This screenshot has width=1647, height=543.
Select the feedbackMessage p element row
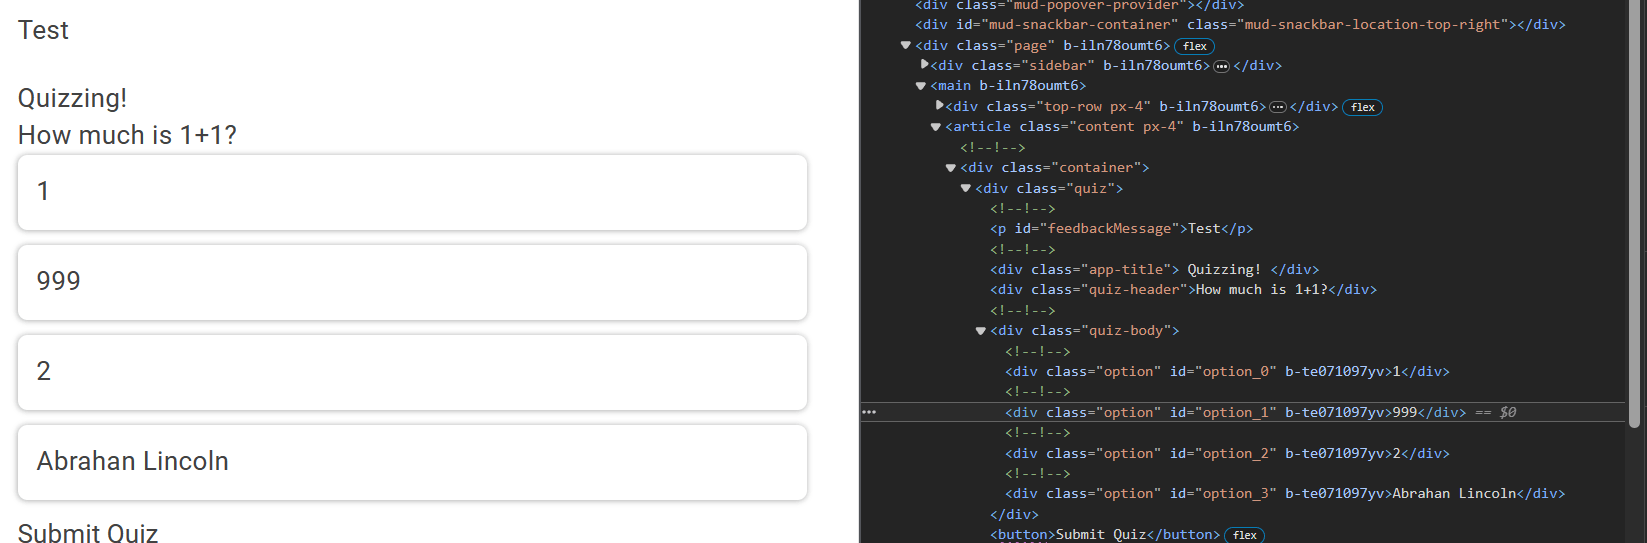1121,228
